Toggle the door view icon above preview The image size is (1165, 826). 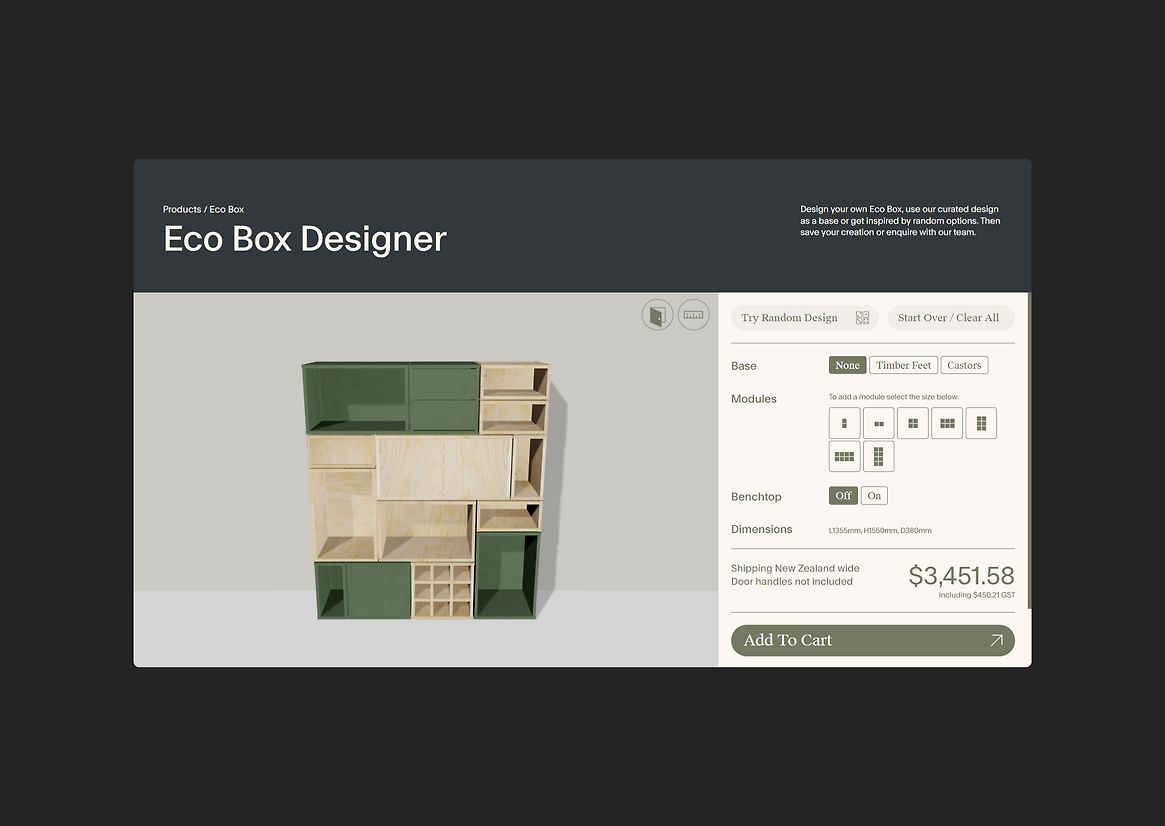(x=657, y=315)
